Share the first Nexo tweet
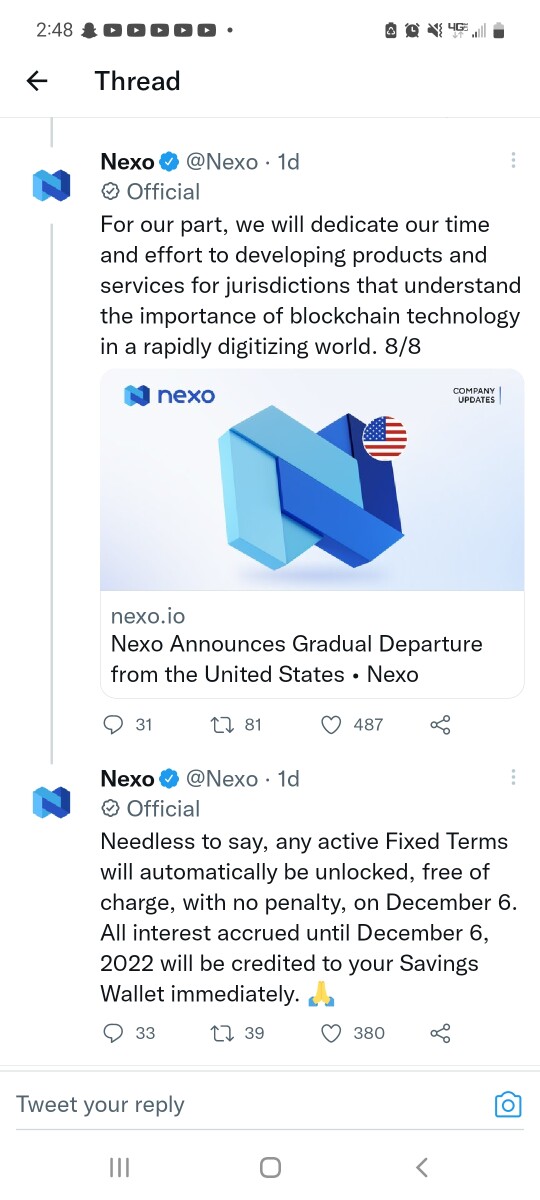The width and height of the screenshot is (540, 1200). 440,724
